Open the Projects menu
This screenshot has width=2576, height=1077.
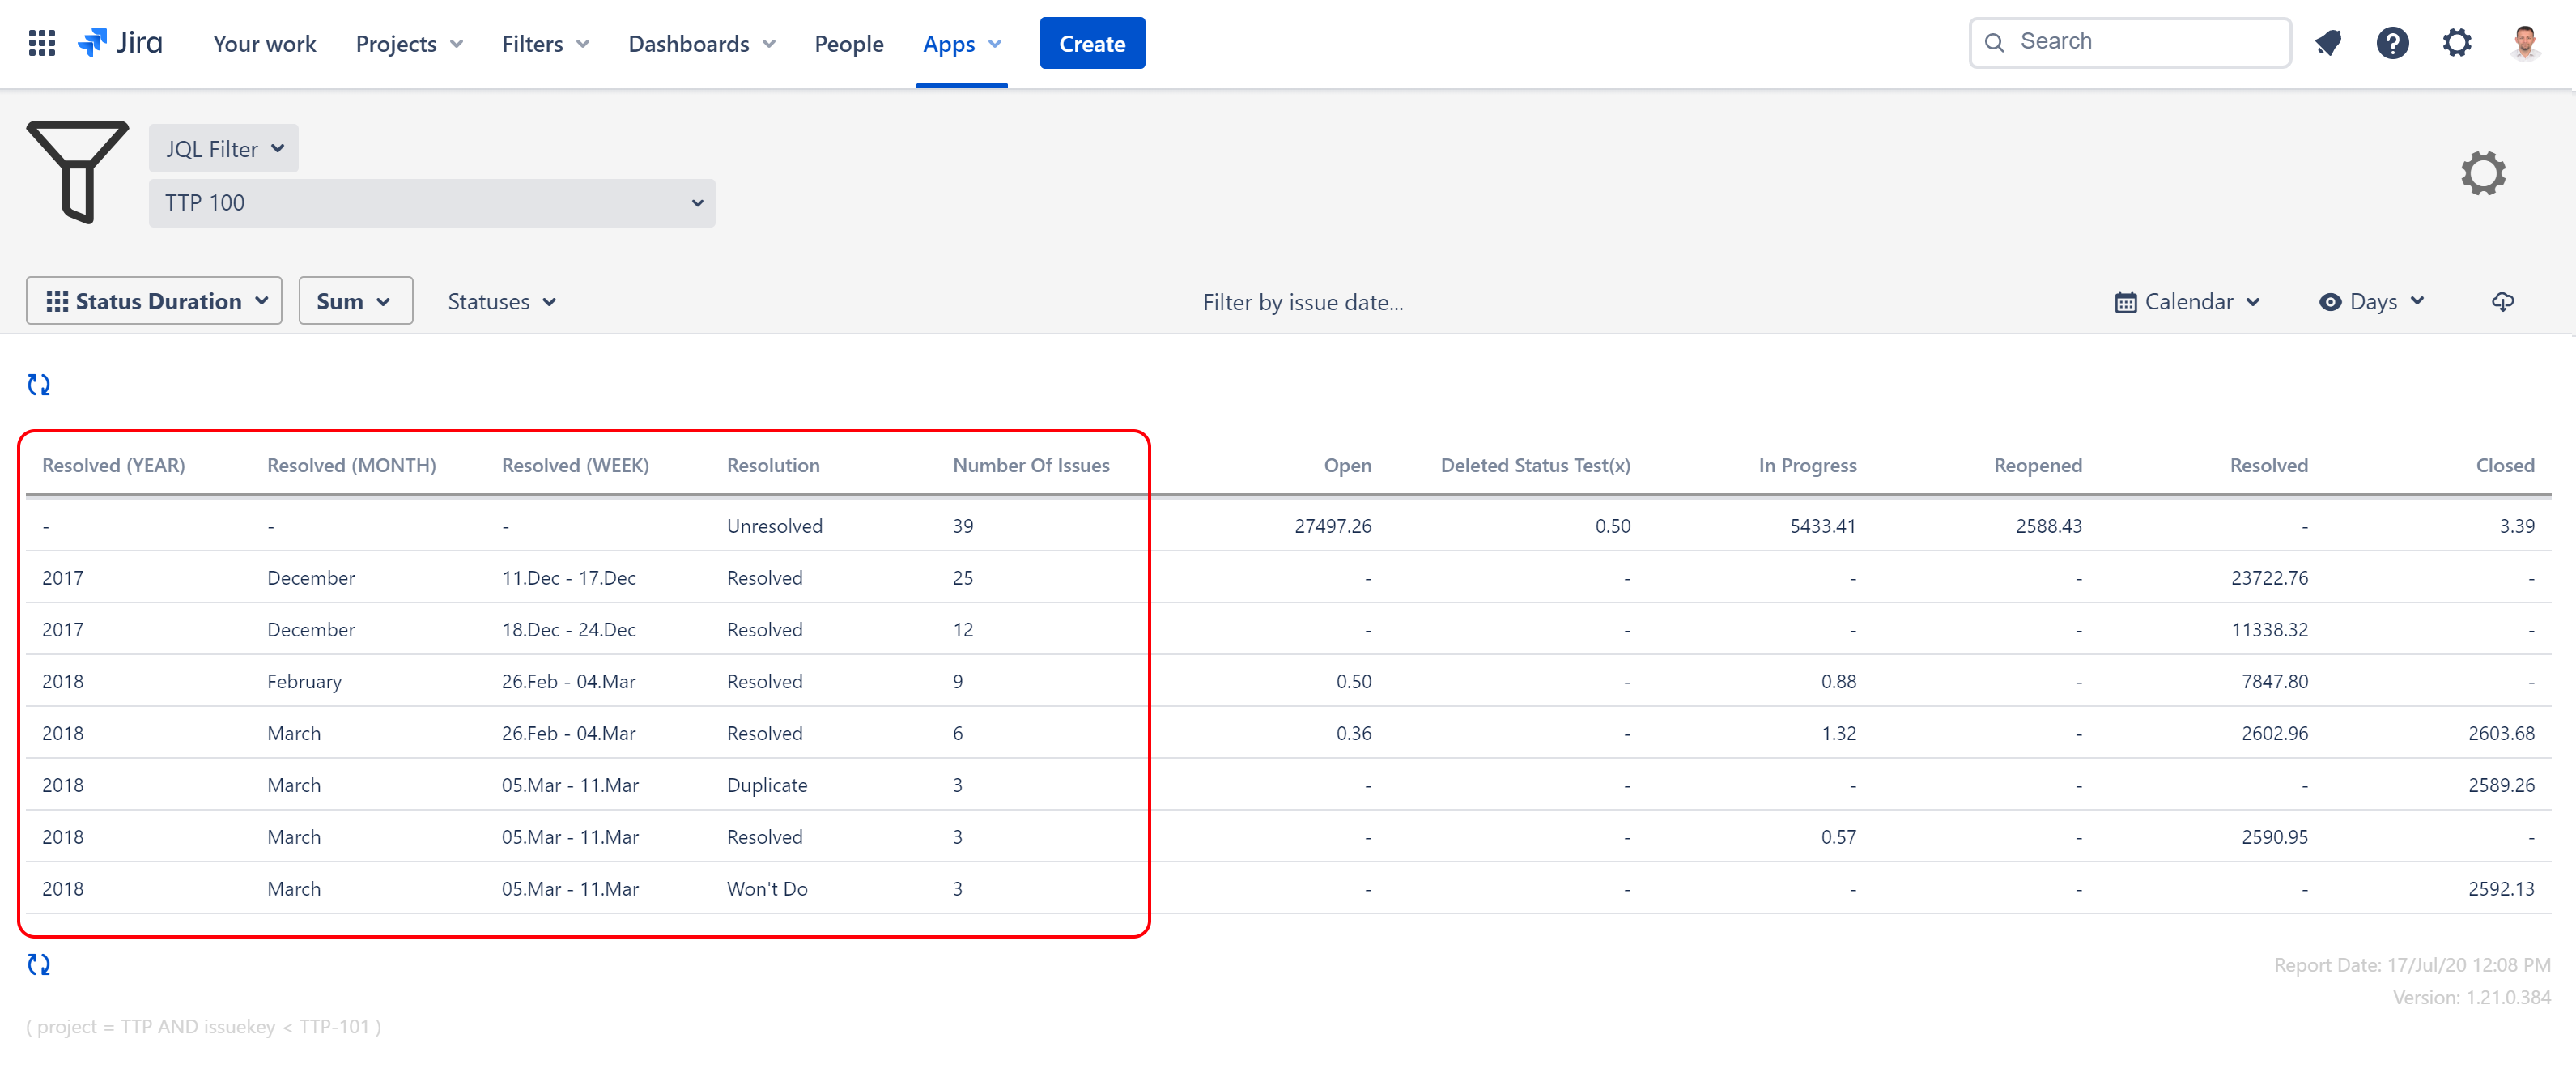tap(408, 44)
